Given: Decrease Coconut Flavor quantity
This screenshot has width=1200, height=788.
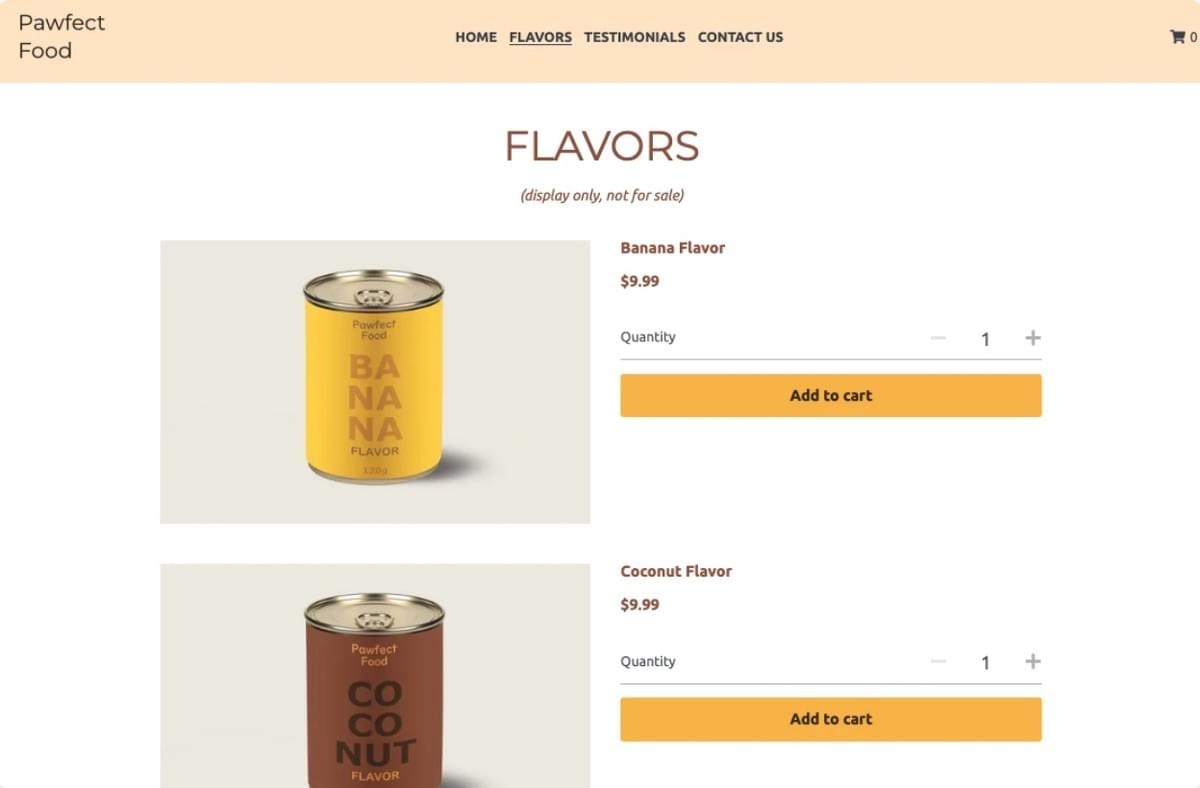Looking at the screenshot, I should (938, 661).
